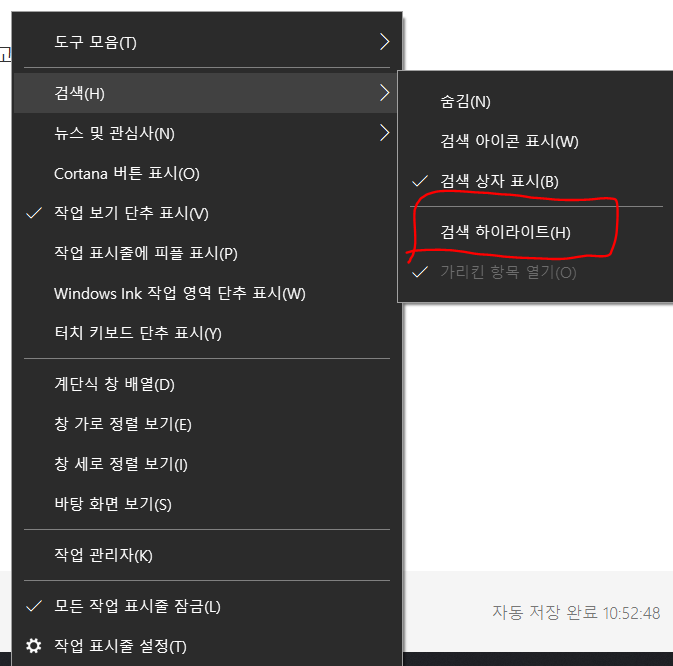Screen dimensions: 673x666
Task: Click the 자동 저장 완료 status text
Action: pyautogui.click(x=576, y=612)
